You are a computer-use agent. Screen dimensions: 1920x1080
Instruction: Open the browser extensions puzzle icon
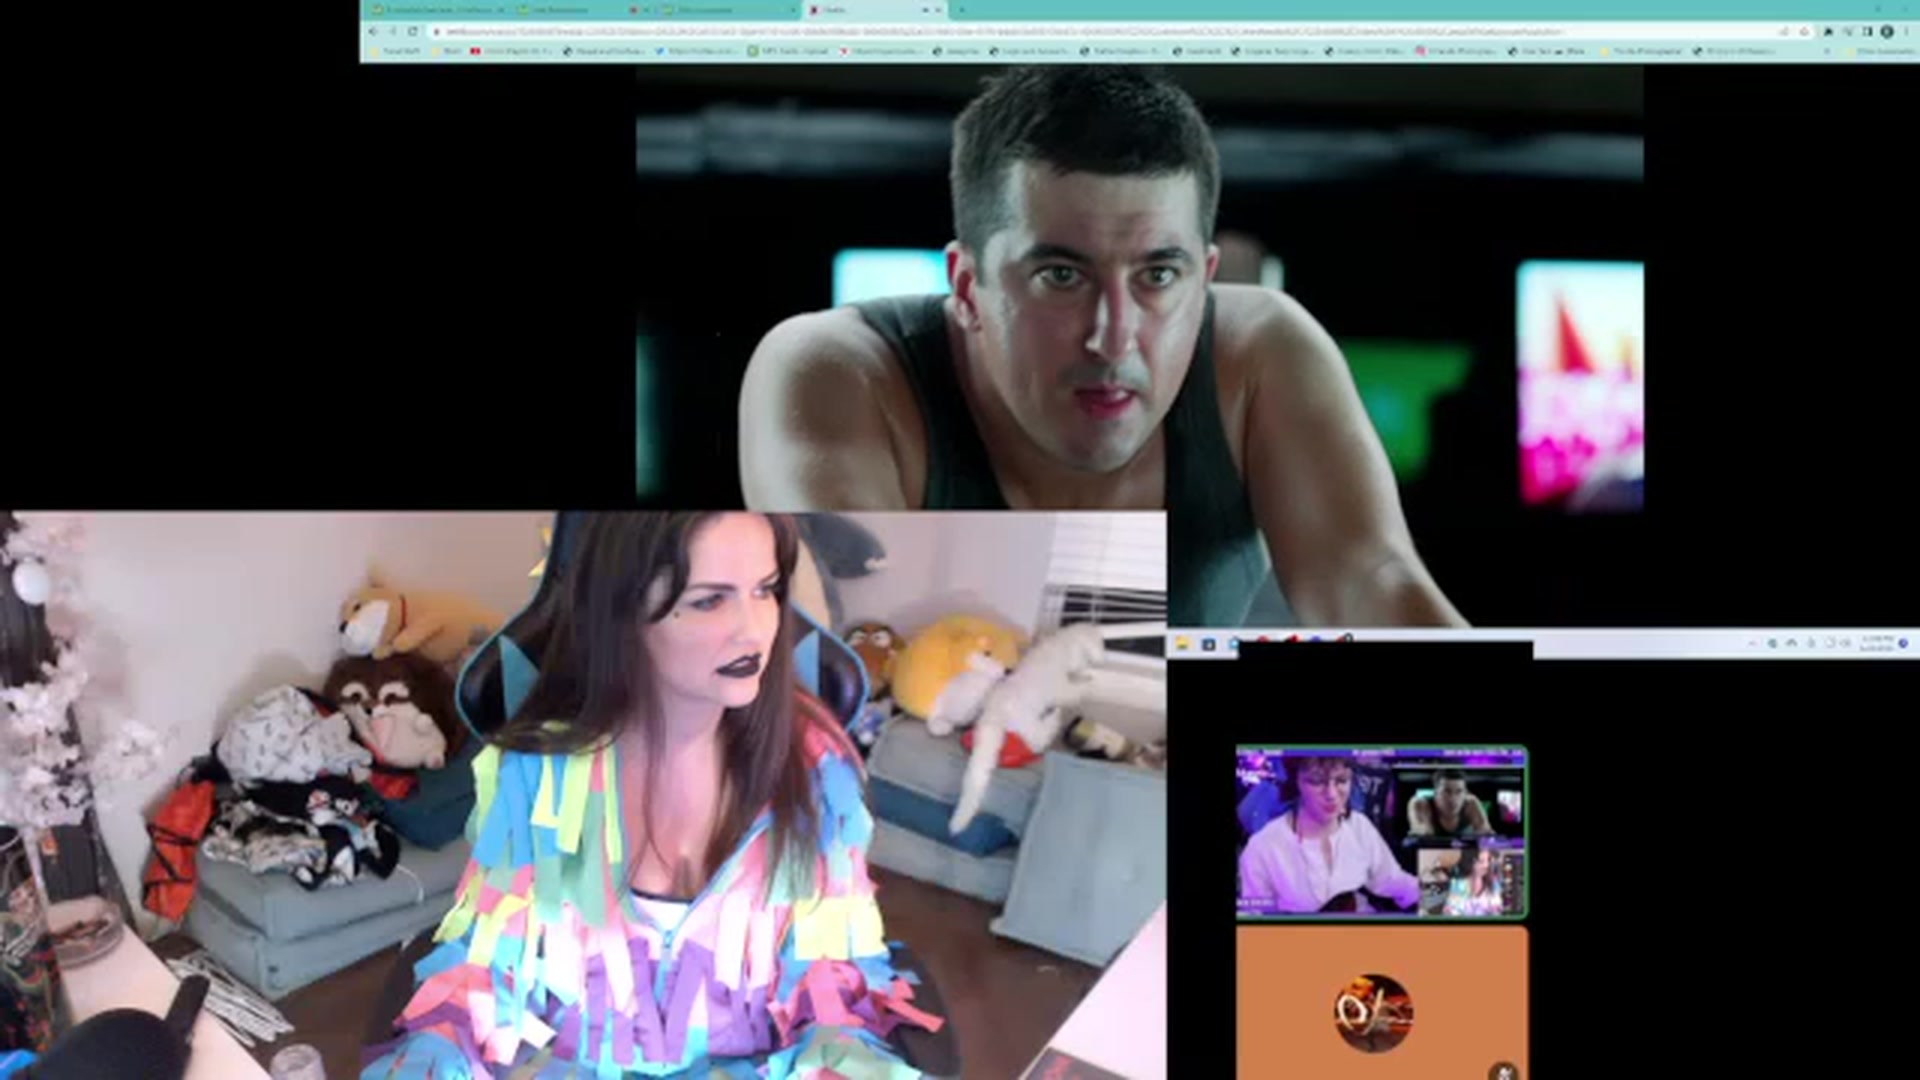[x=1829, y=31]
